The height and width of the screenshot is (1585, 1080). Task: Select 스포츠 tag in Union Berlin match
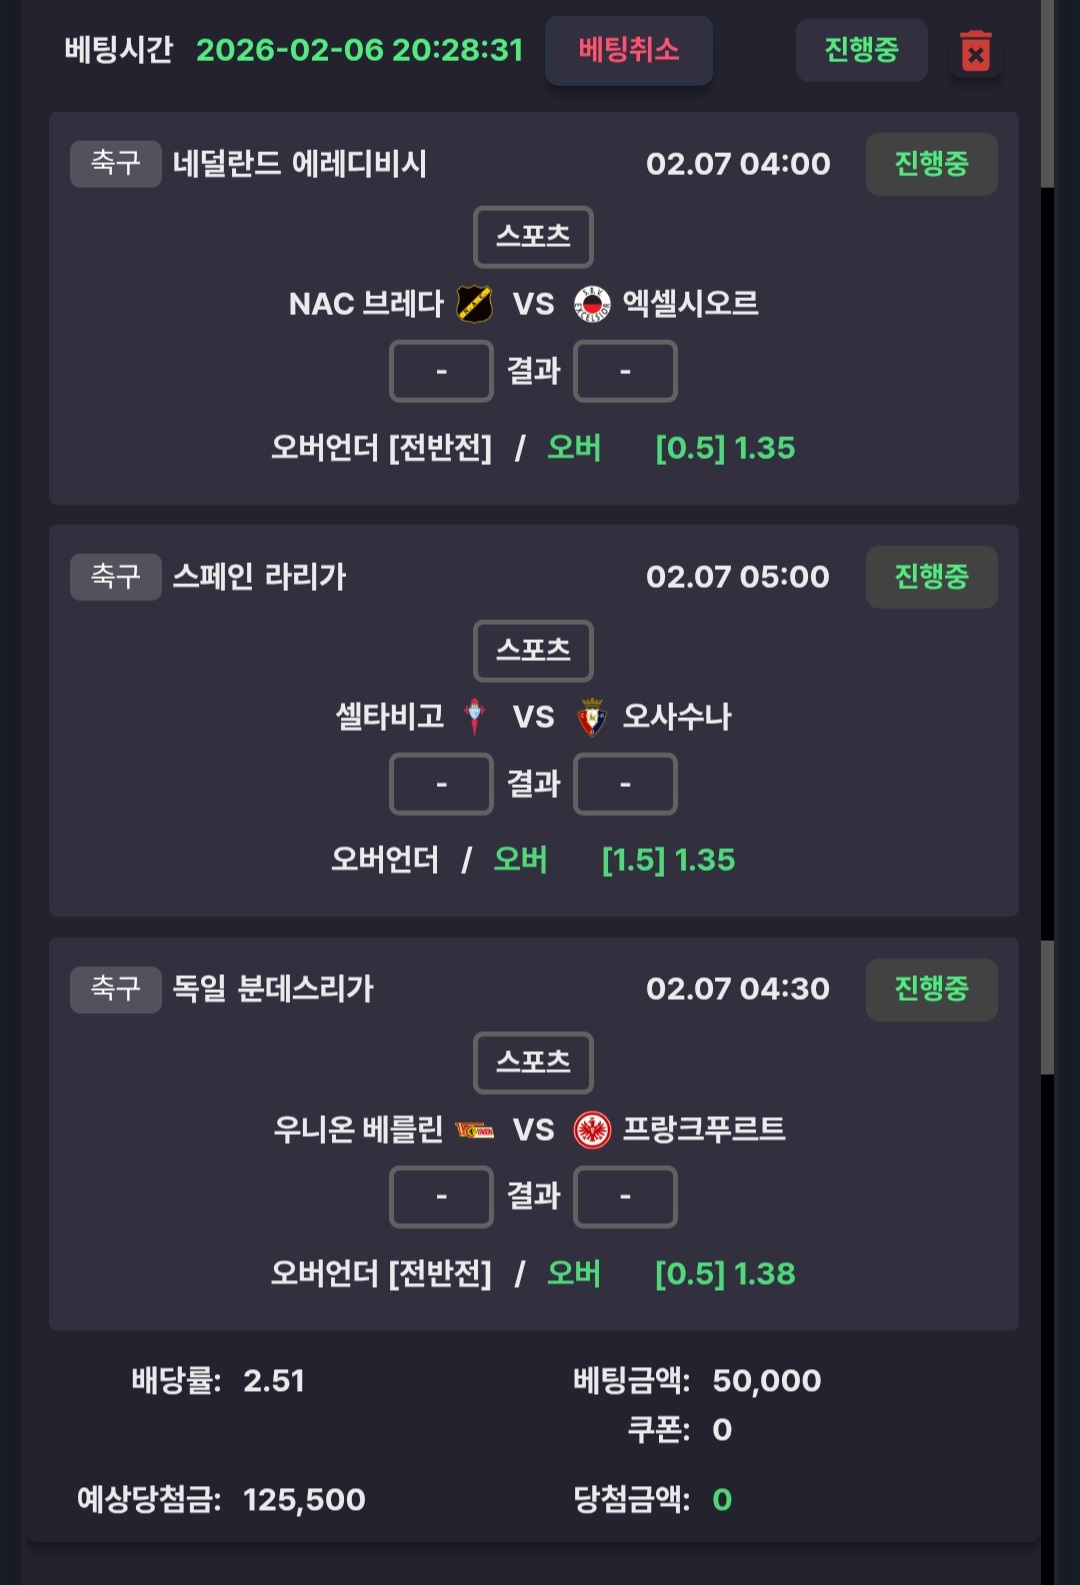[x=533, y=1062]
